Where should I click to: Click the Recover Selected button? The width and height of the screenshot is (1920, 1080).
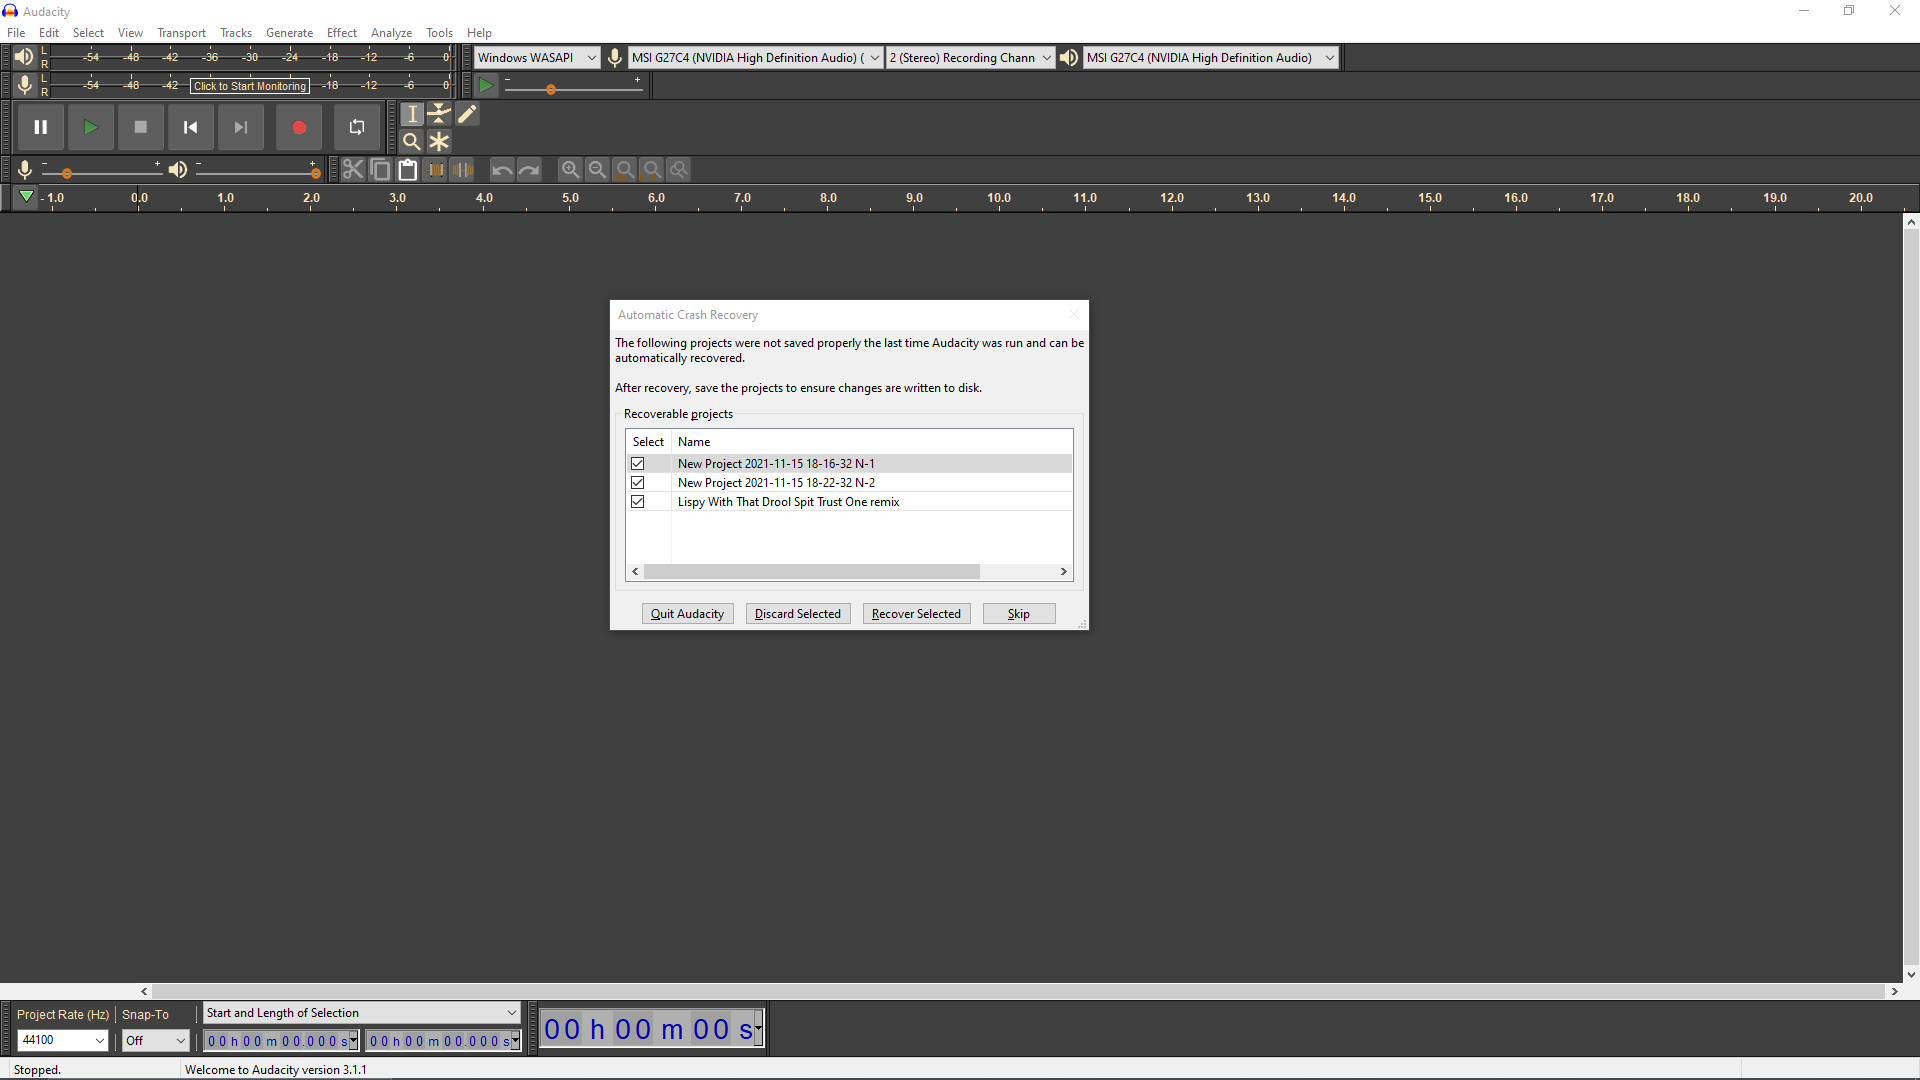(916, 614)
